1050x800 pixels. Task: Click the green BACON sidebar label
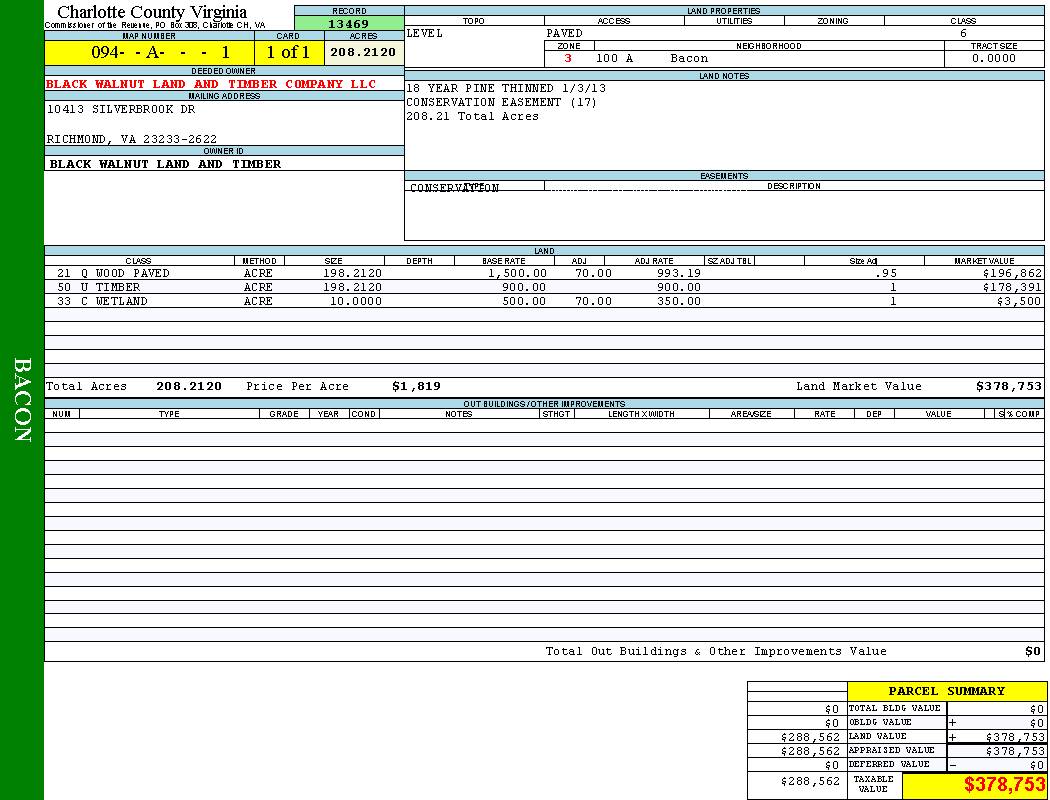pos(22,400)
